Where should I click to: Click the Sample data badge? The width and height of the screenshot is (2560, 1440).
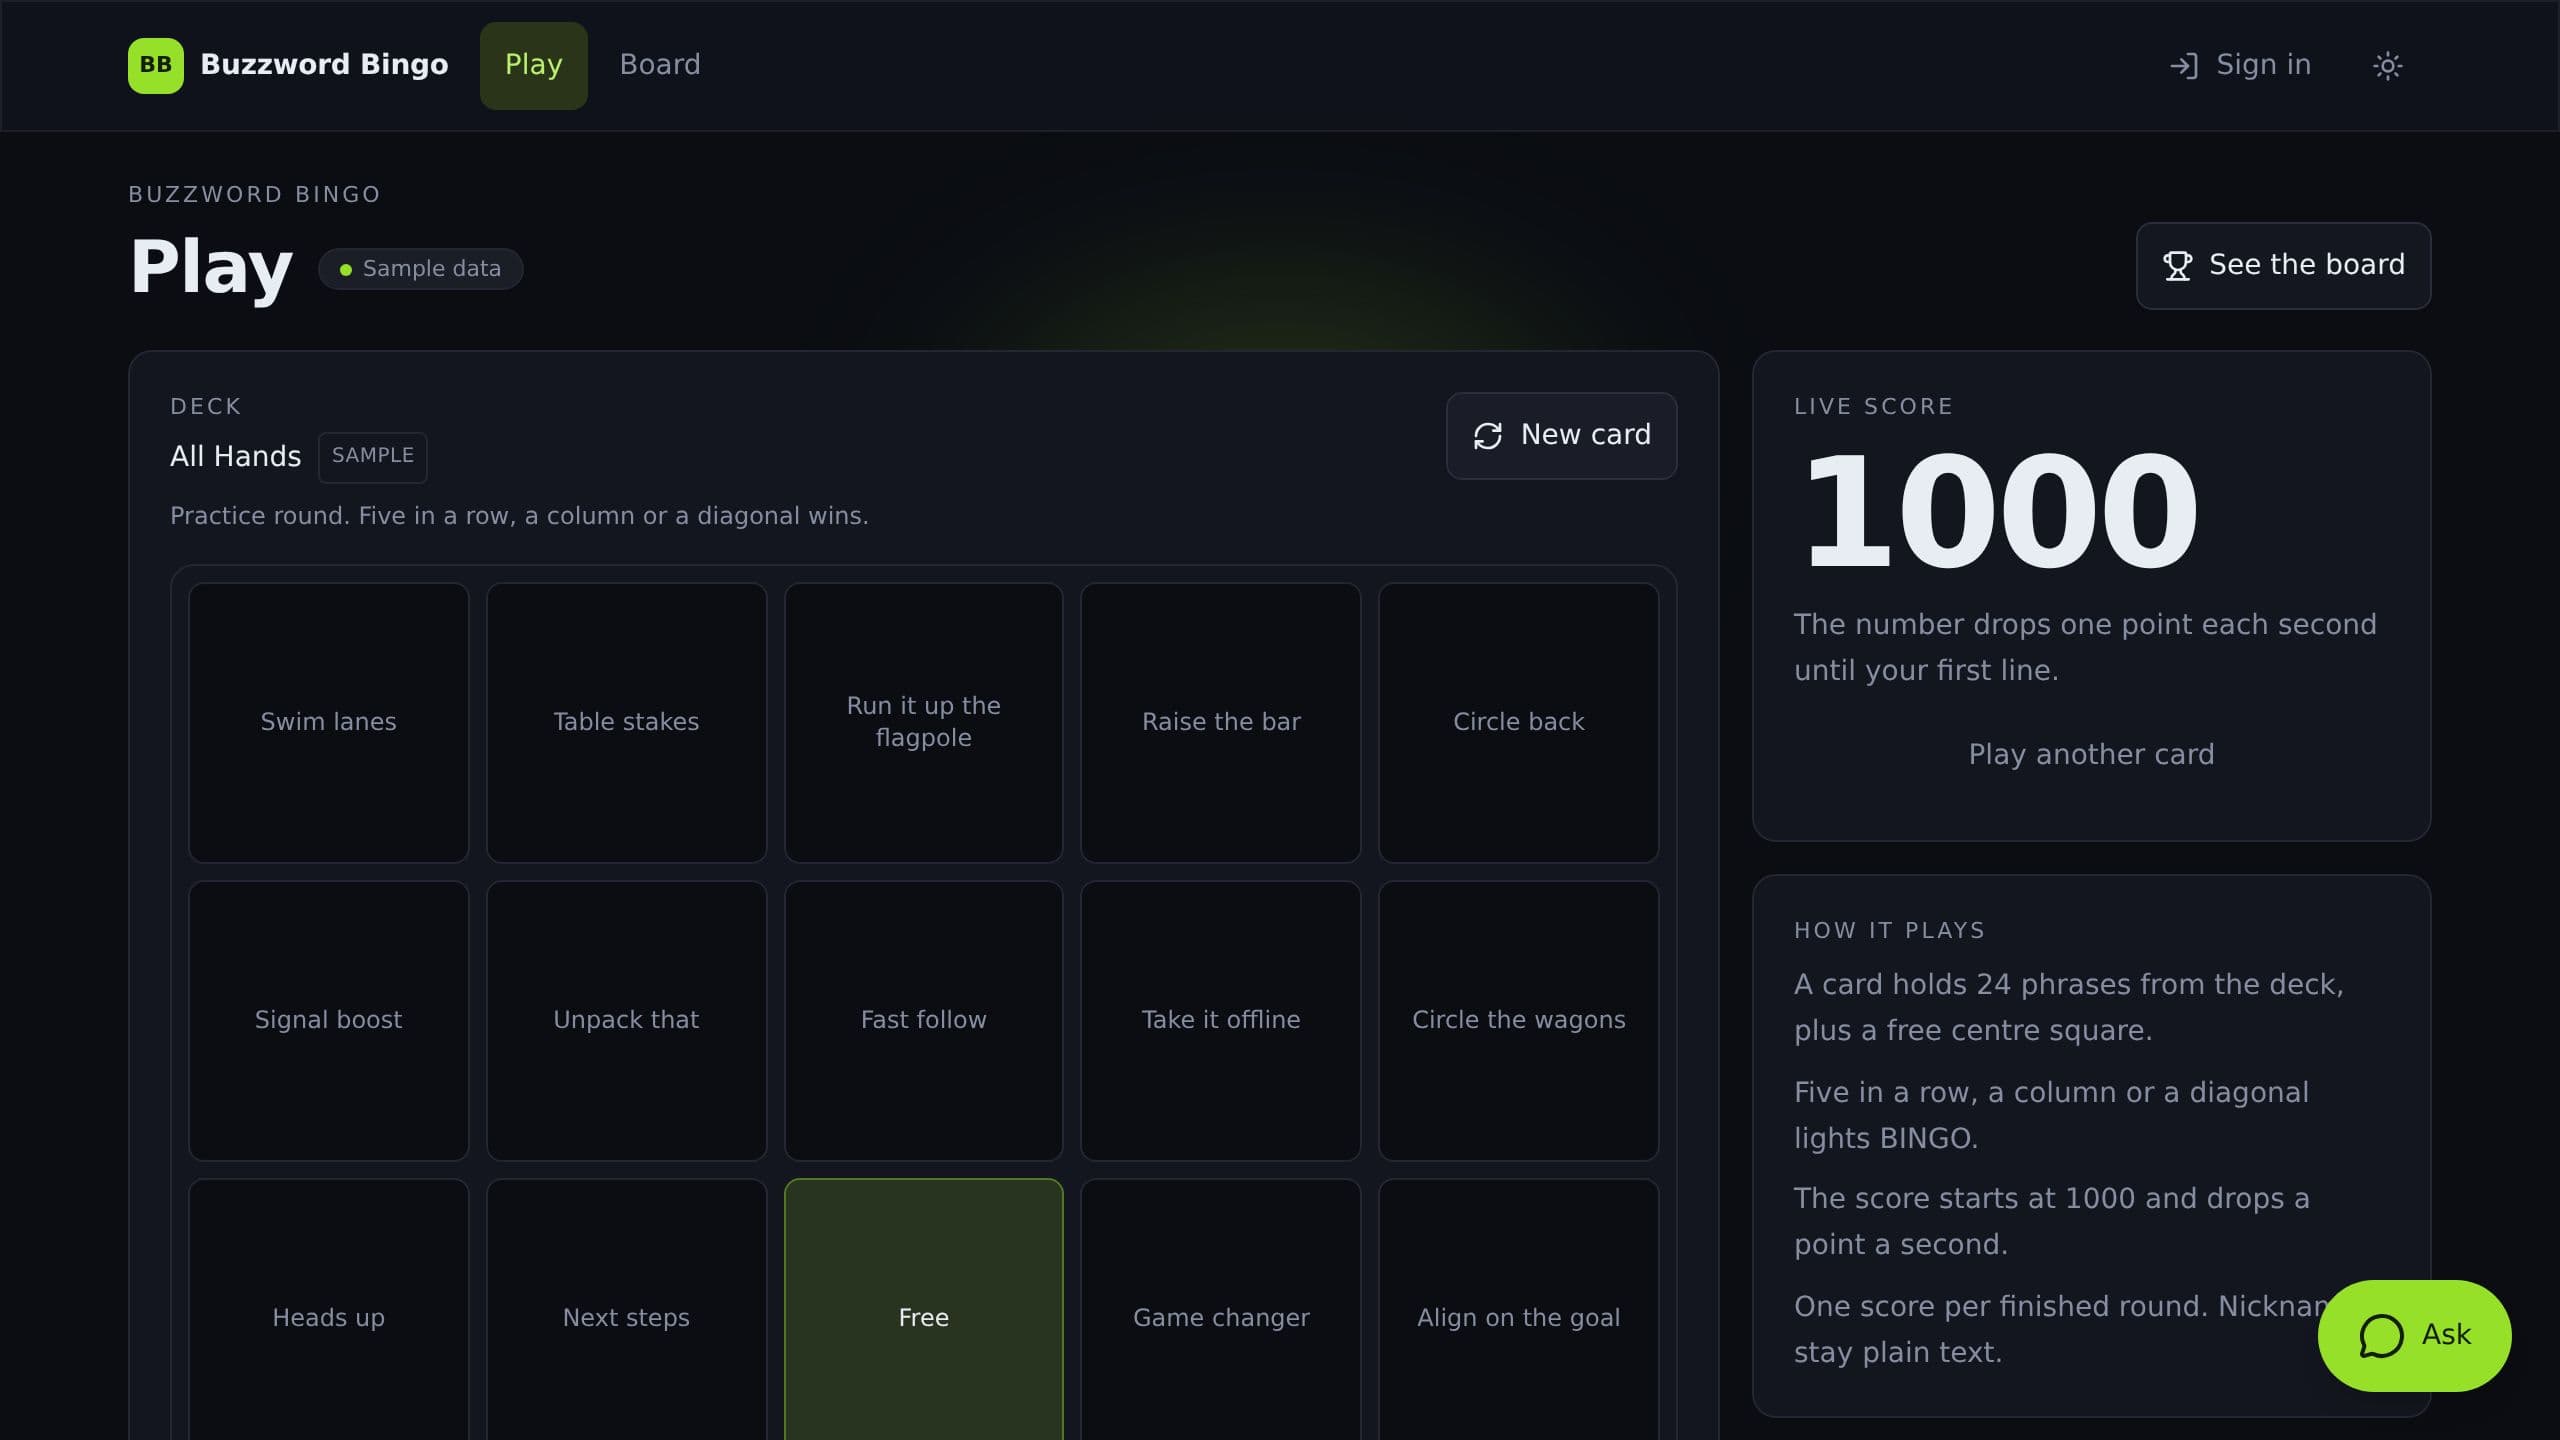420,269
